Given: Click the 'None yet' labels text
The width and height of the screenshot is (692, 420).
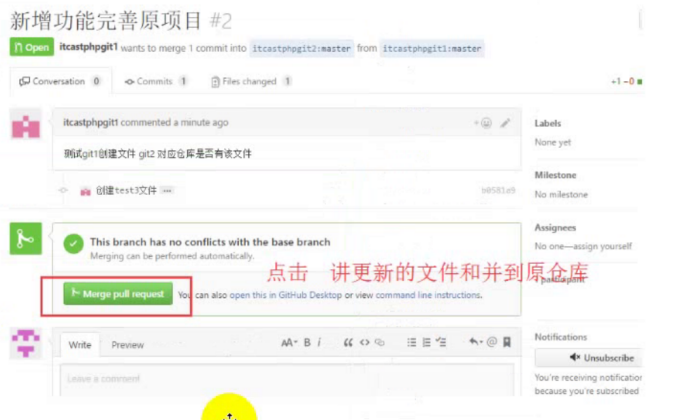Looking at the screenshot, I should point(553,142).
